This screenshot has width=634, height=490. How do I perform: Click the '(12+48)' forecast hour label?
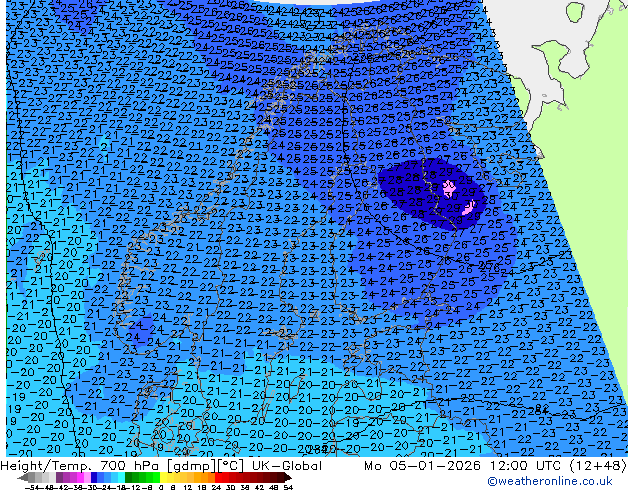598,466
